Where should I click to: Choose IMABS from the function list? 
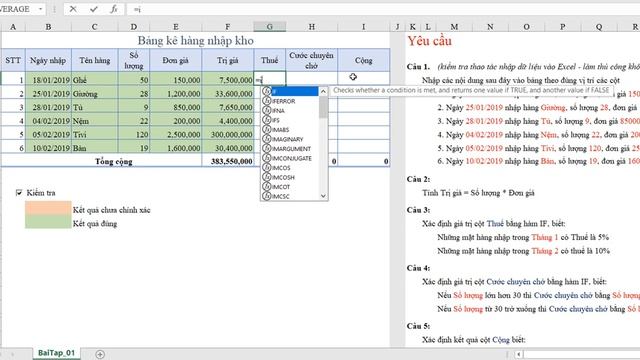(x=290, y=129)
